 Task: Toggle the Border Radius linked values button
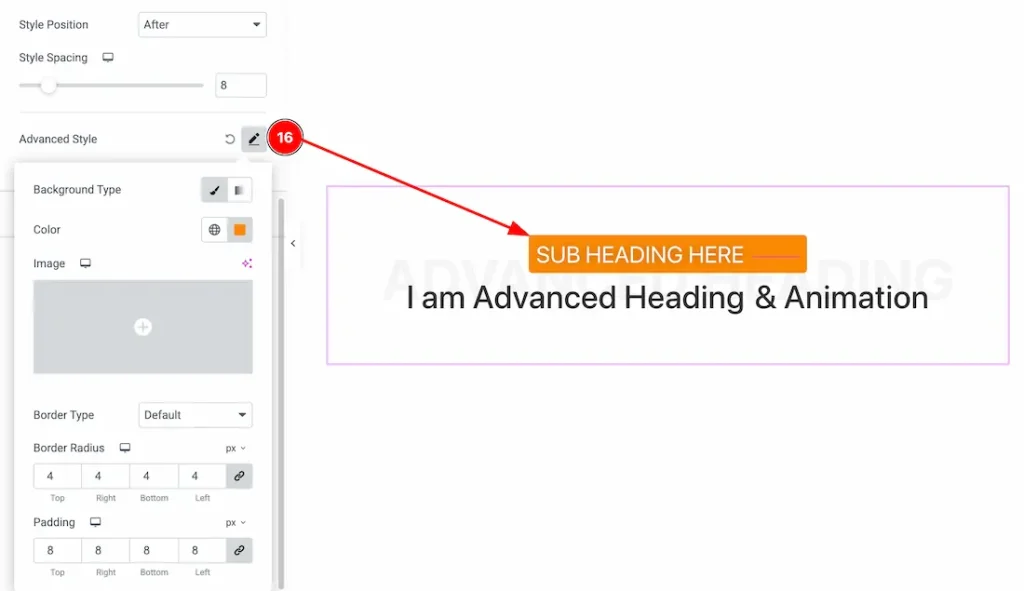tap(239, 476)
